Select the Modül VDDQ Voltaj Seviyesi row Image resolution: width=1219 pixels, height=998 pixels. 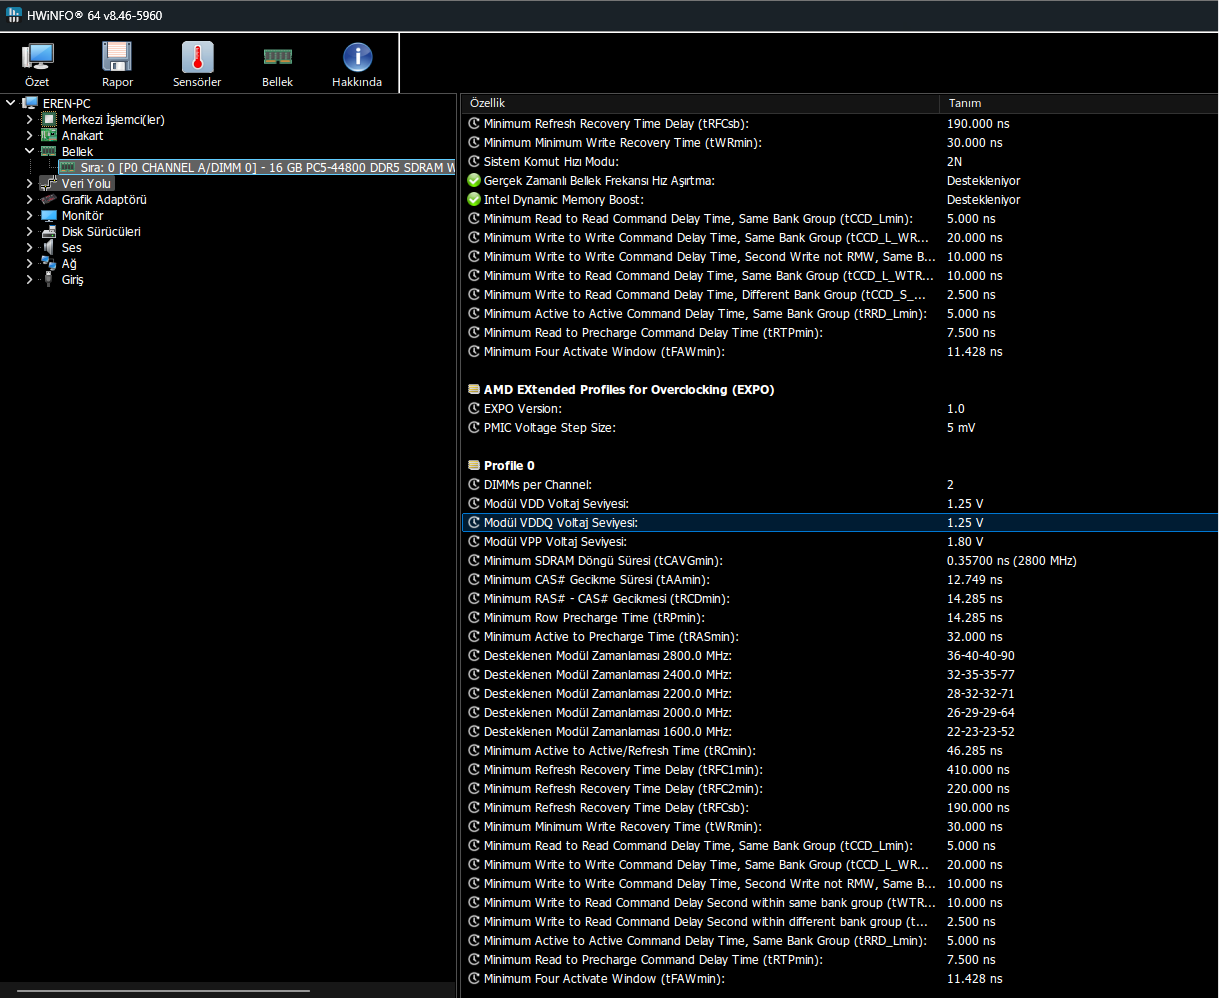[839, 522]
